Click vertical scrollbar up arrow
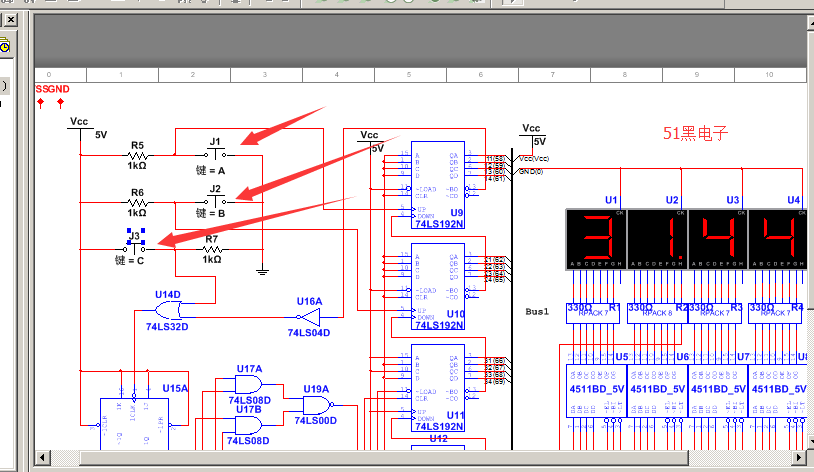The height and width of the screenshot is (472, 814). tap(811, 23)
